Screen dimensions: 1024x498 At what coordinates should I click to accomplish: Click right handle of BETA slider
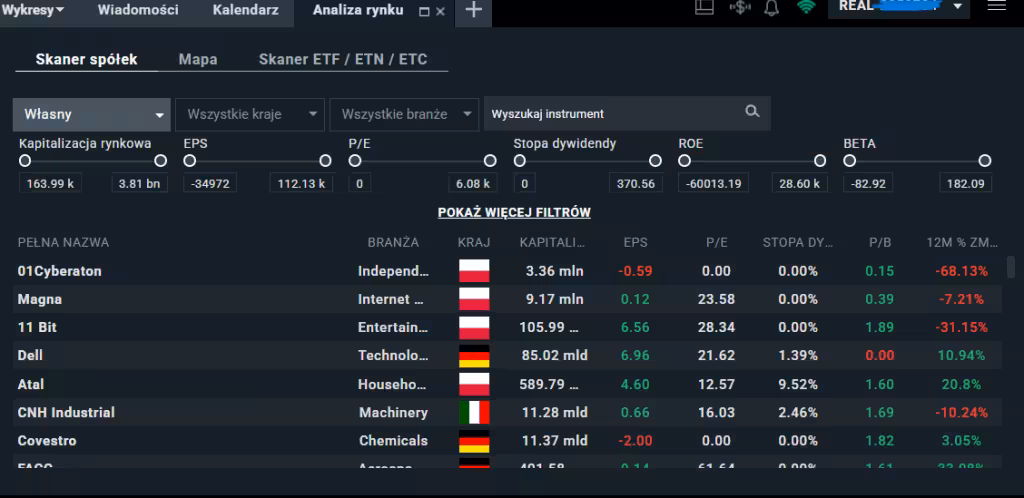tap(985, 161)
